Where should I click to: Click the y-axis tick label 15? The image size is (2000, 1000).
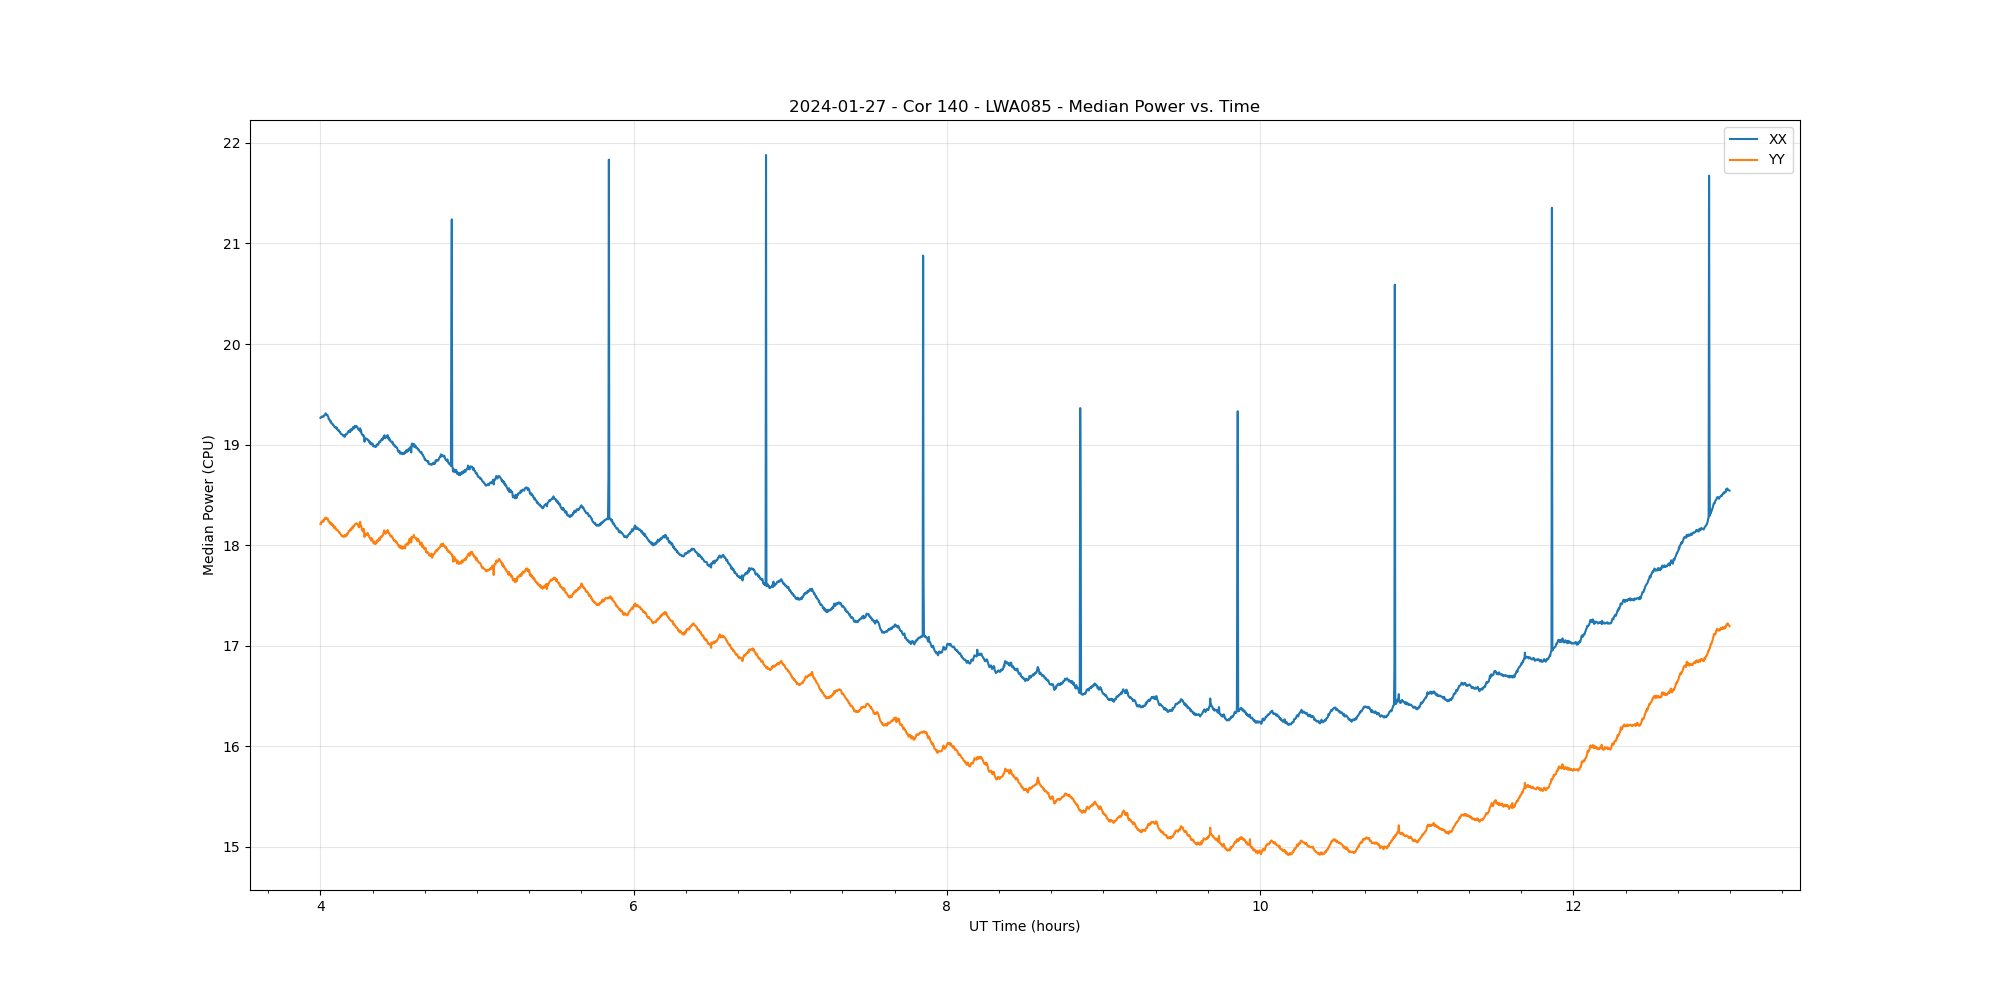pos(232,847)
